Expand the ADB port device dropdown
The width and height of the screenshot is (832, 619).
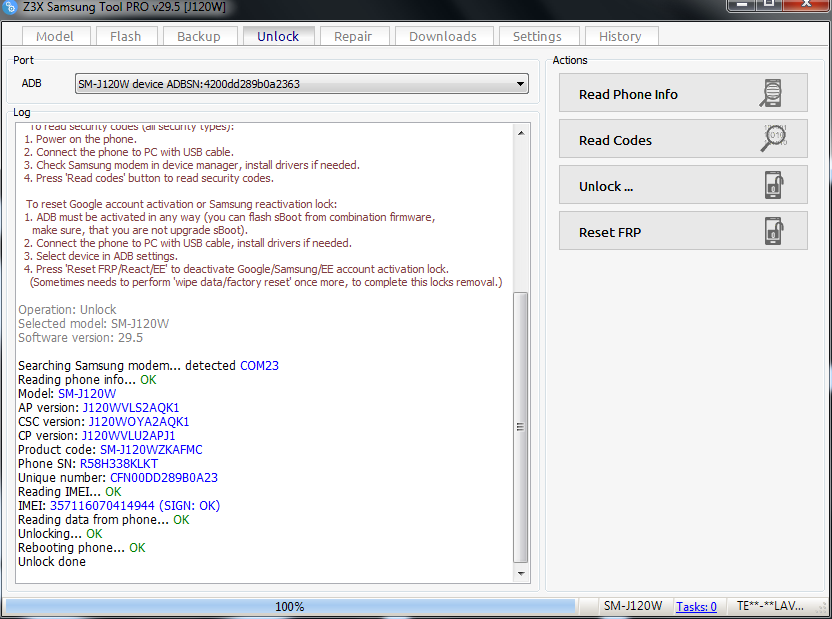coord(301,84)
